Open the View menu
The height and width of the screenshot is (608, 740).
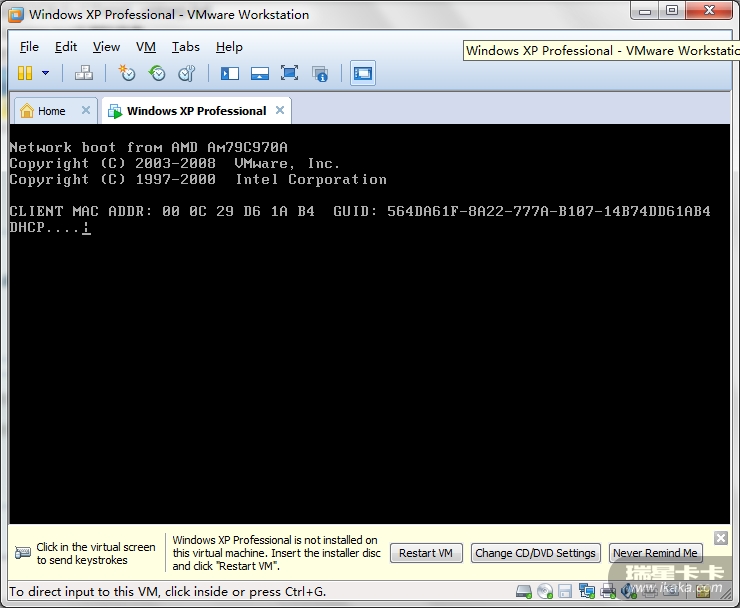[x=106, y=47]
